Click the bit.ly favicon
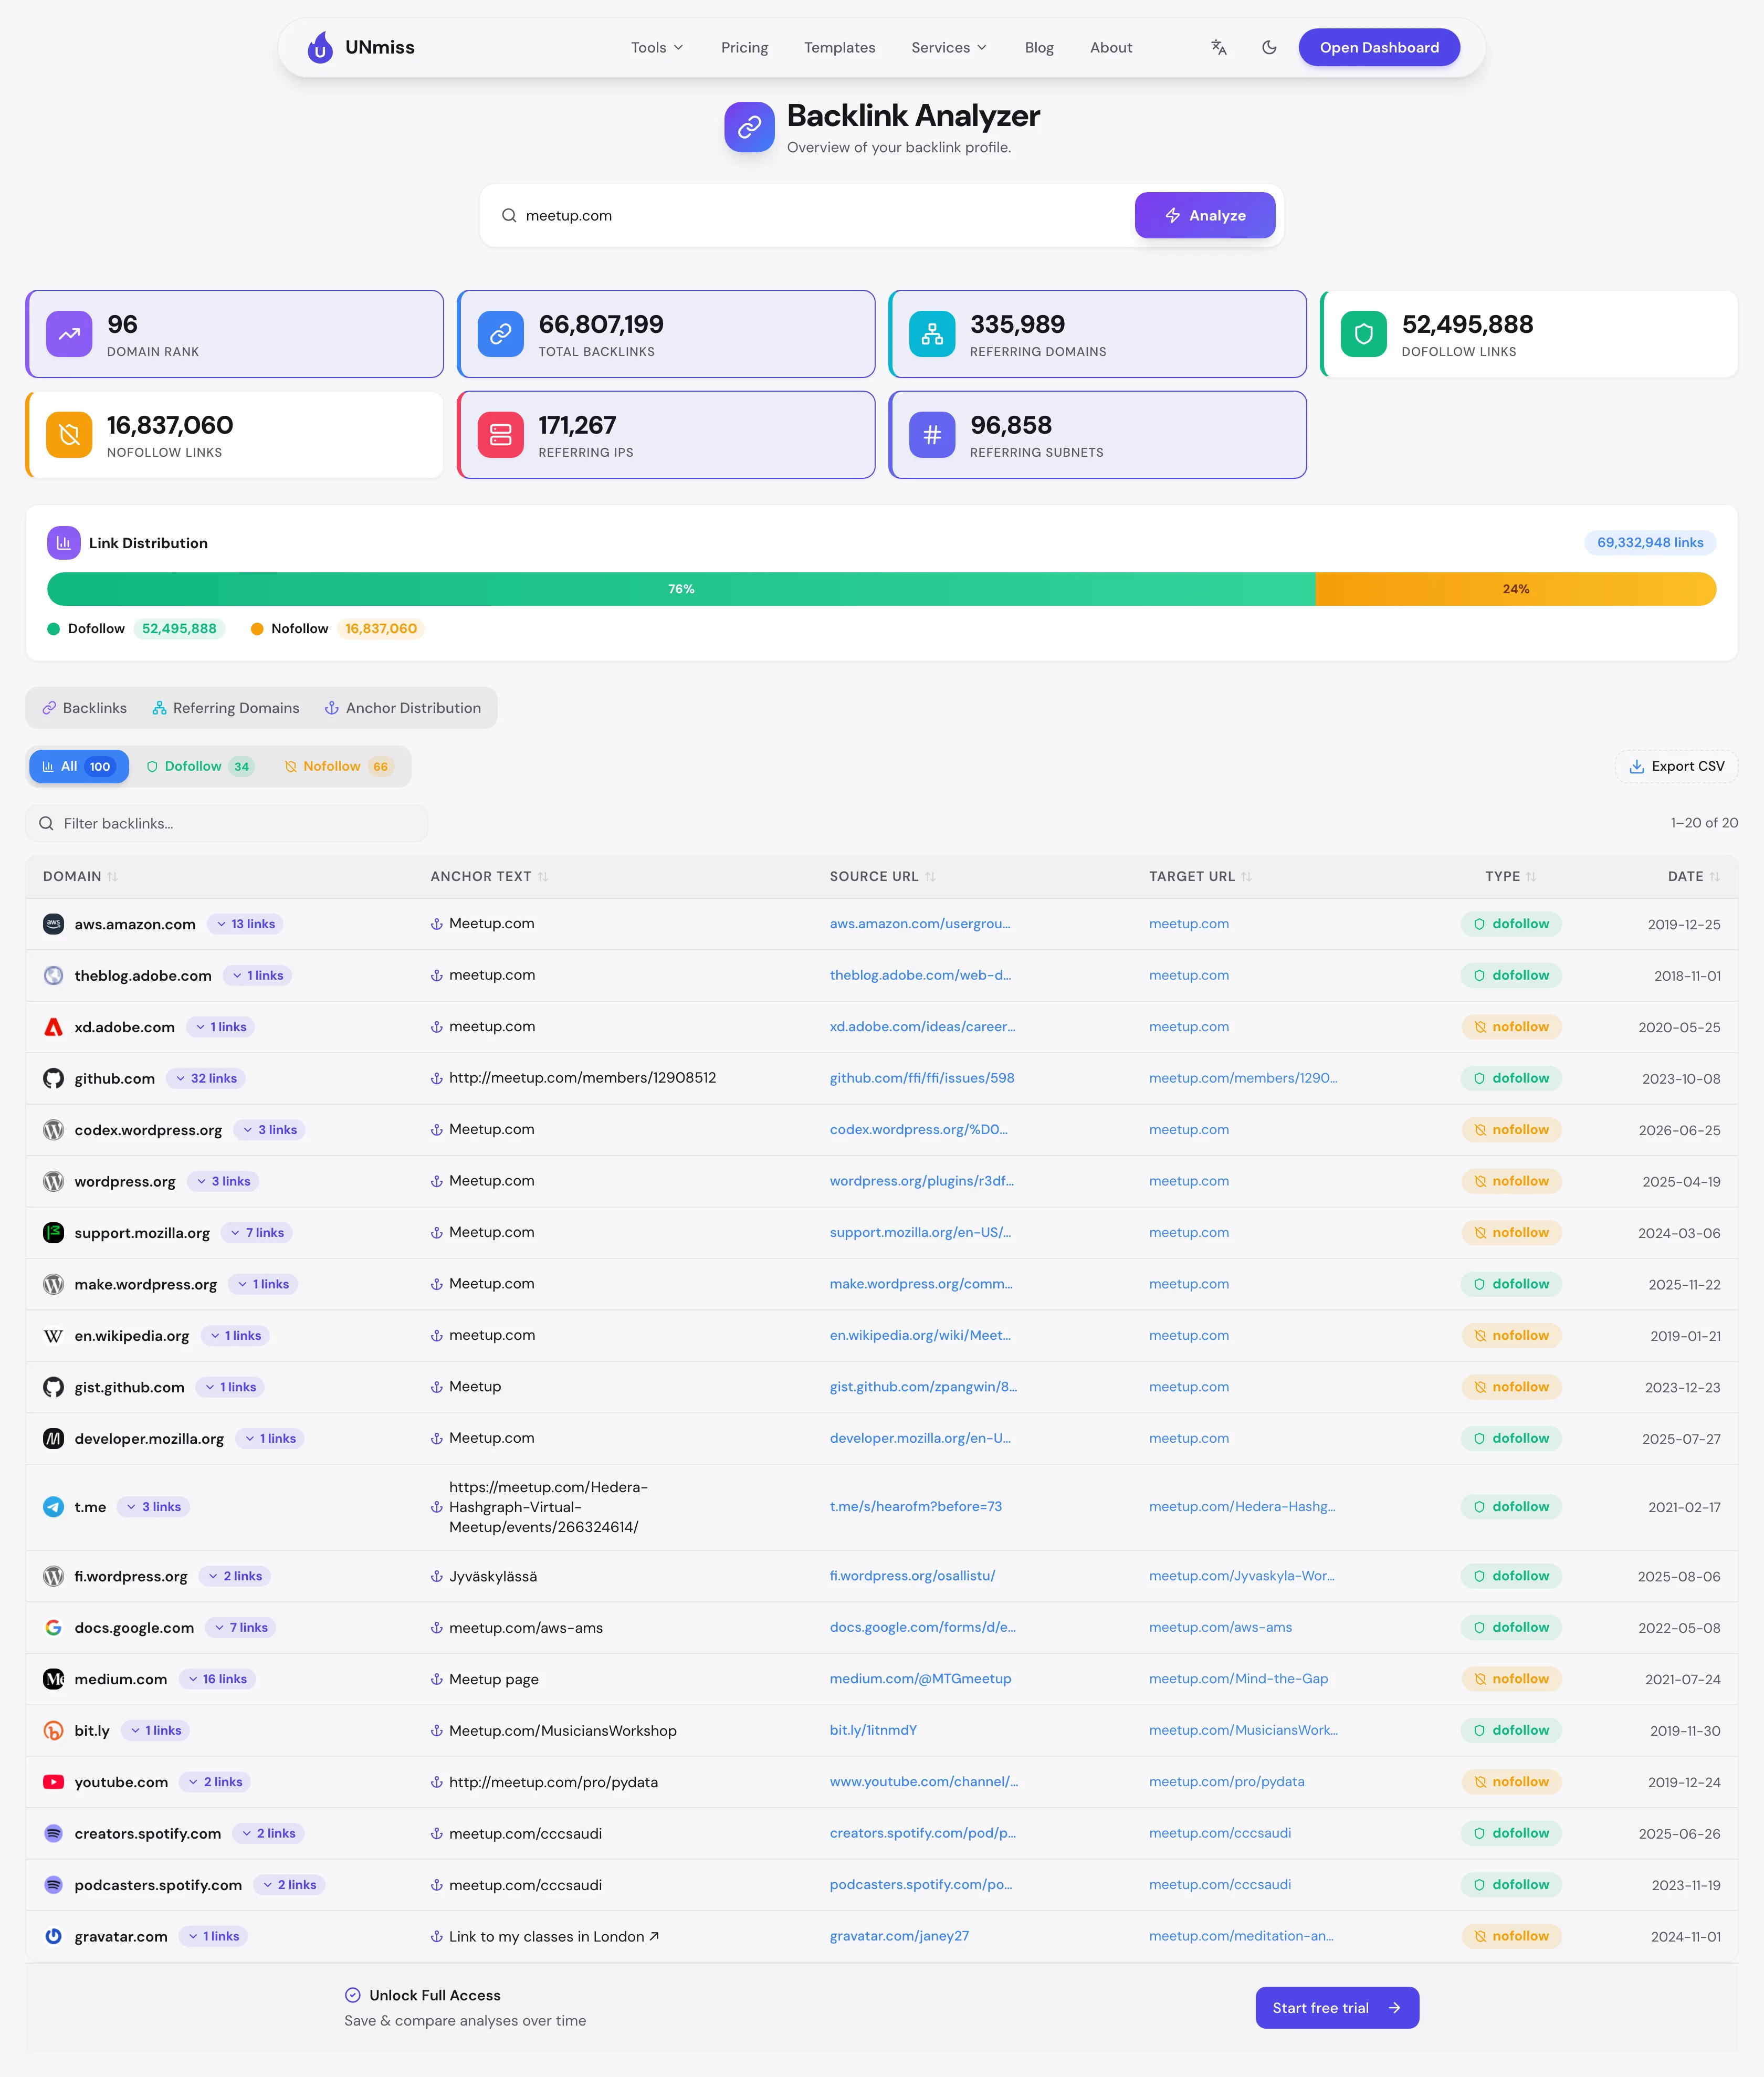Screen dimensions: 1764x2077 (x=54, y=1731)
